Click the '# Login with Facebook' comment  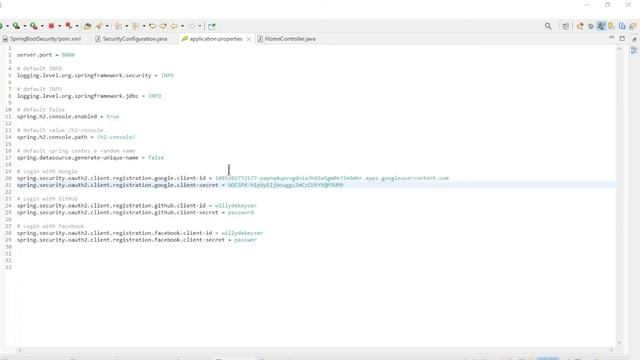click(50, 226)
